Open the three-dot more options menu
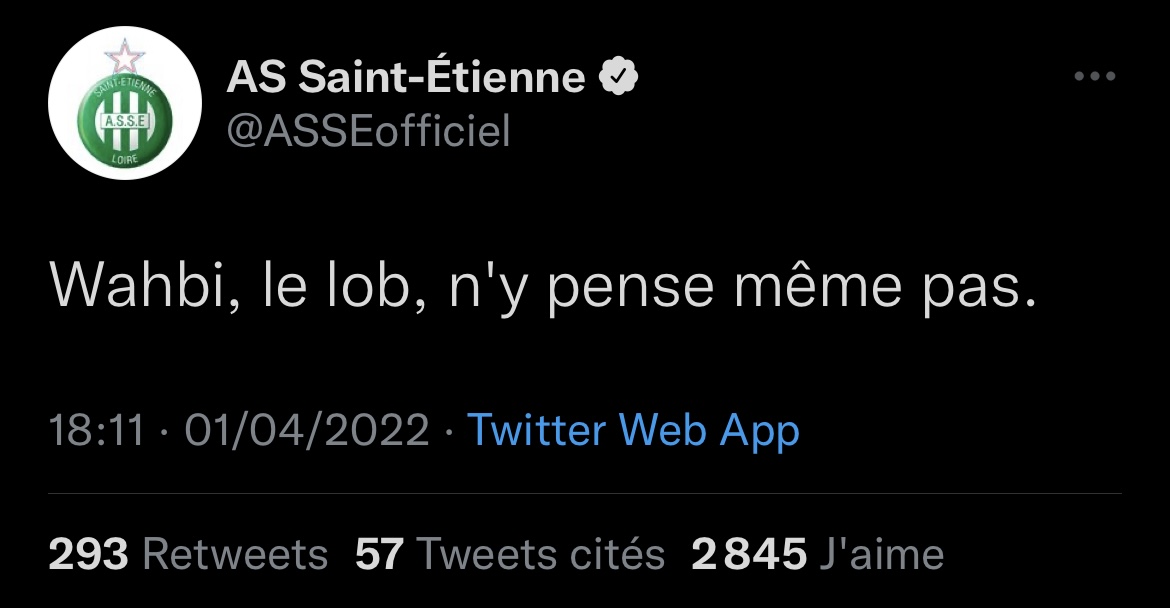 (1094, 77)
